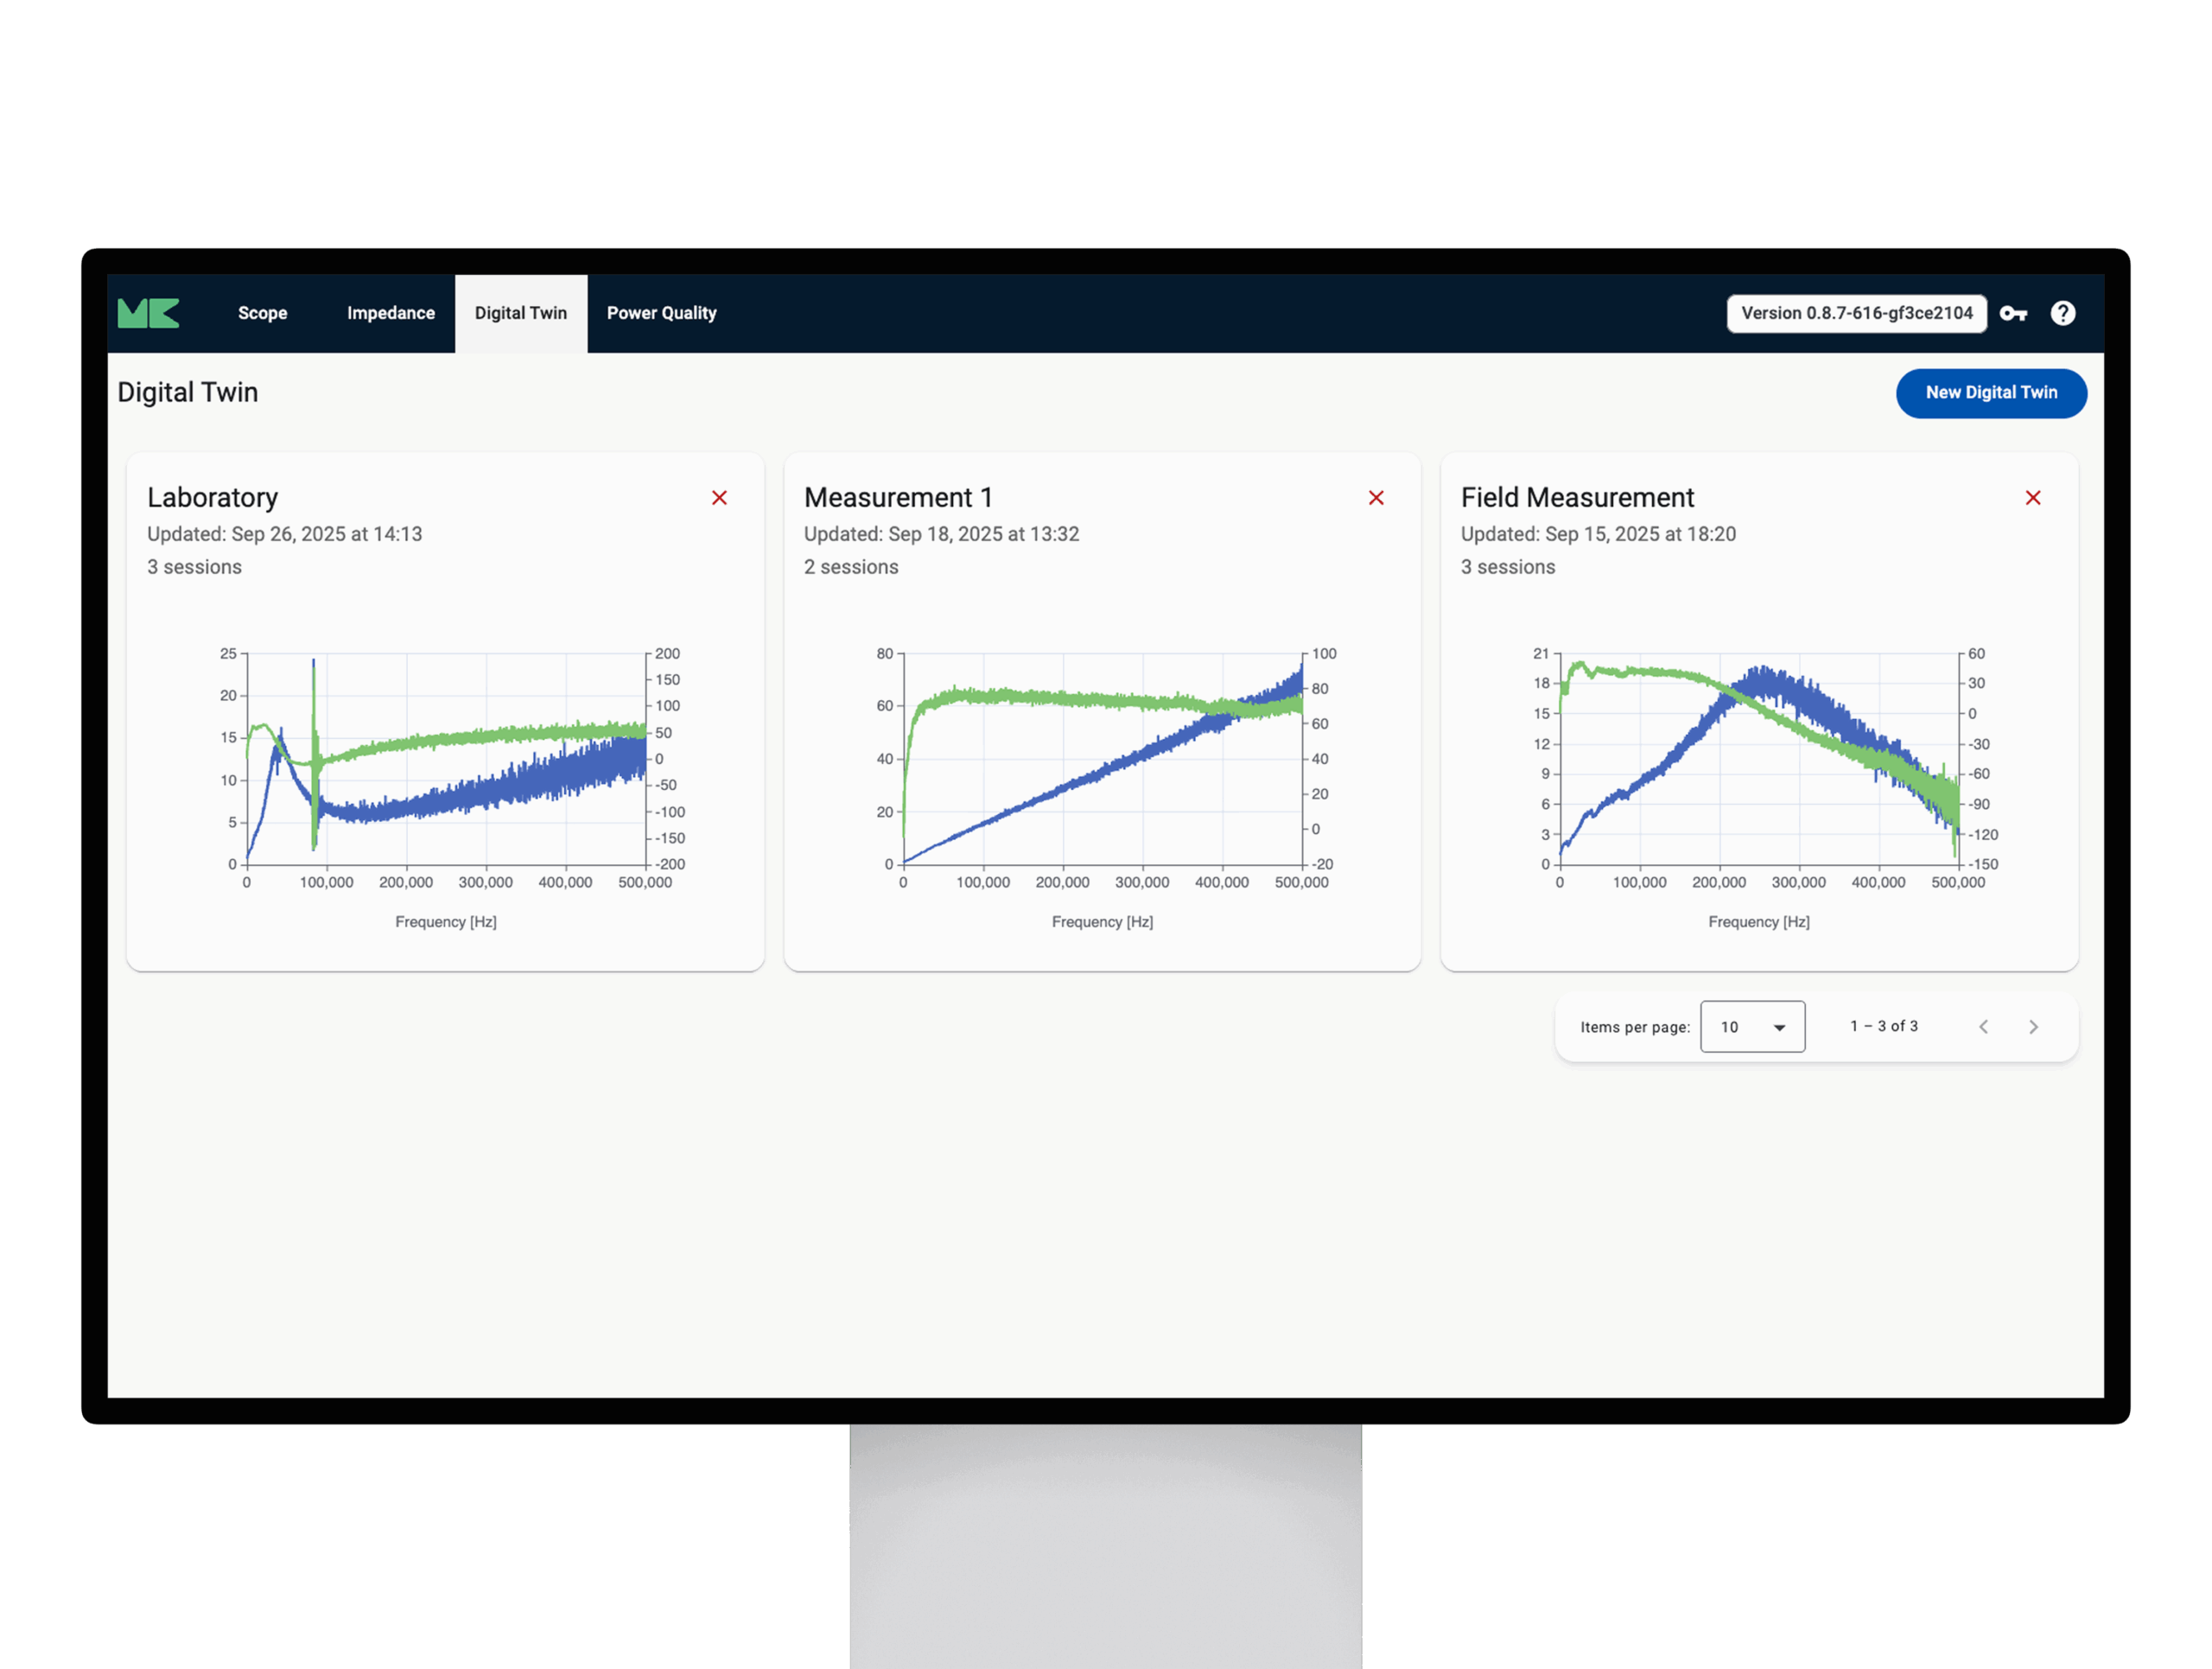Open the Measurement 1 card title
The image size is (2212, 1669).
point(897,498)
